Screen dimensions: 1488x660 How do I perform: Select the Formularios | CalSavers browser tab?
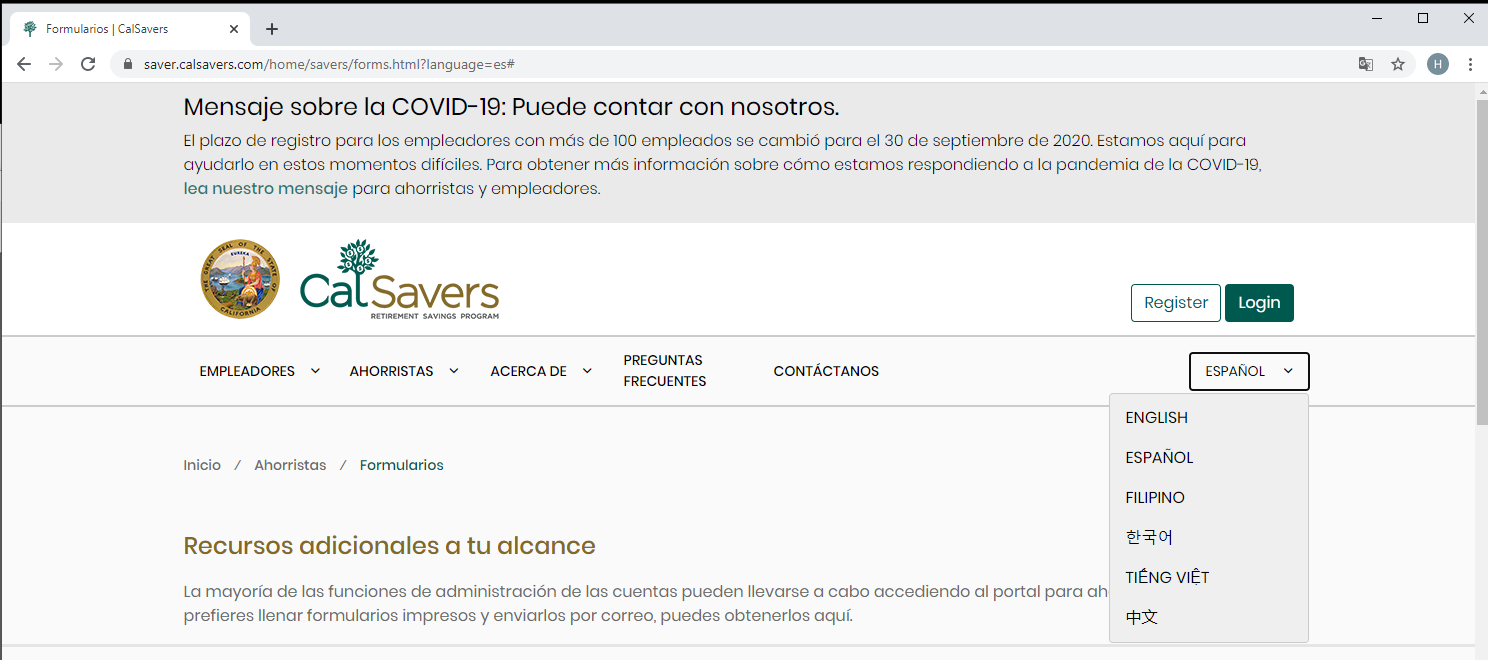130,29
